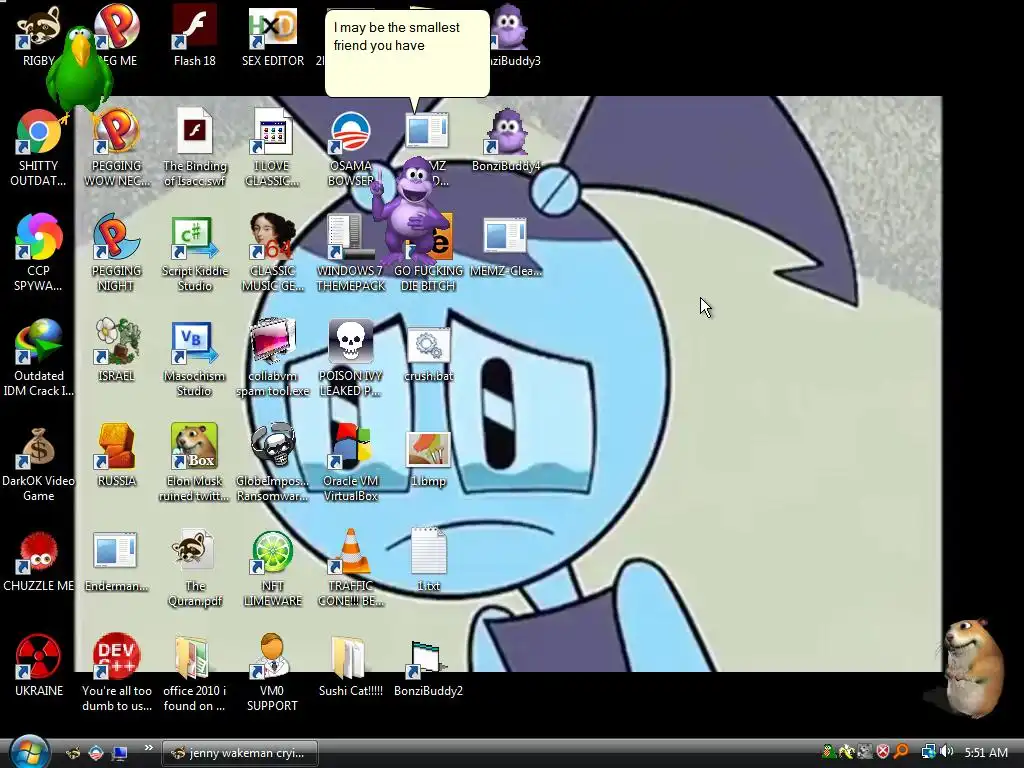Click Show Desktop in Quick Launch
Screen dimensions: 1024x768
(x=120, y=753)
